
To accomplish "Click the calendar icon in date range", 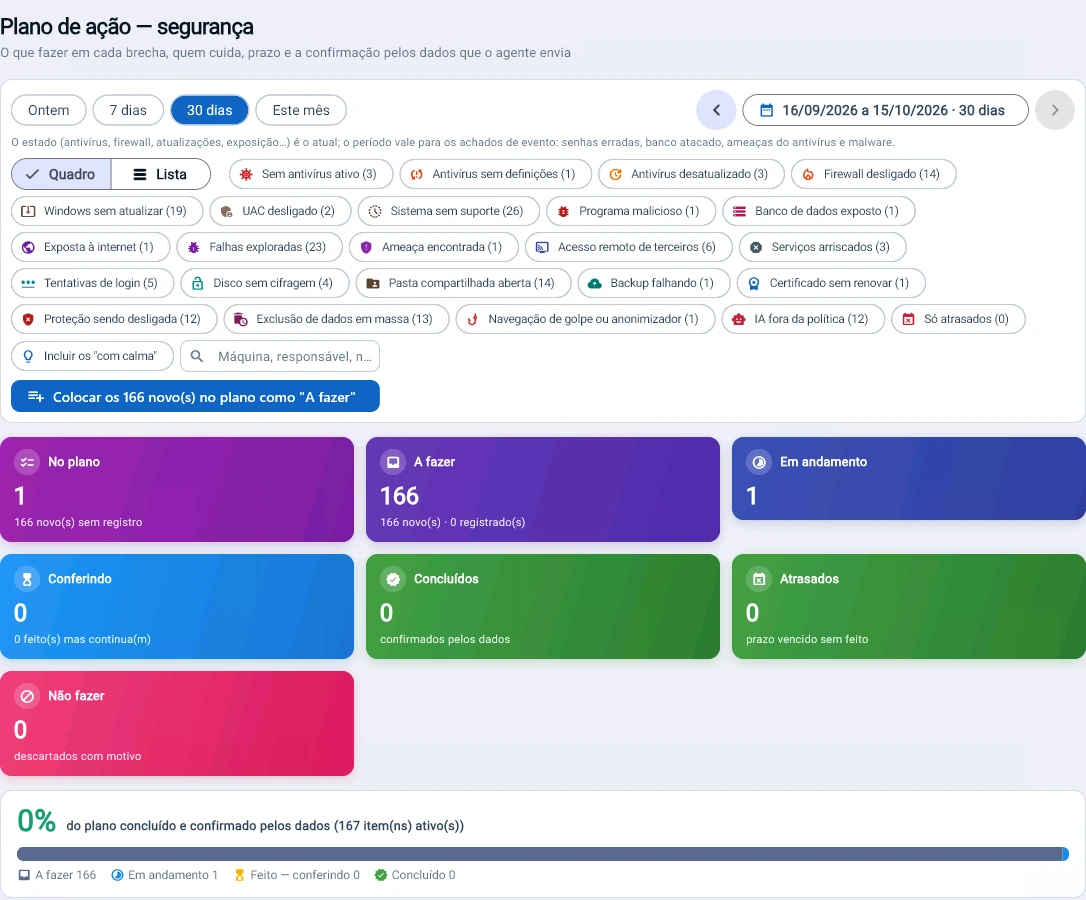I will click(x=766, y=110).
